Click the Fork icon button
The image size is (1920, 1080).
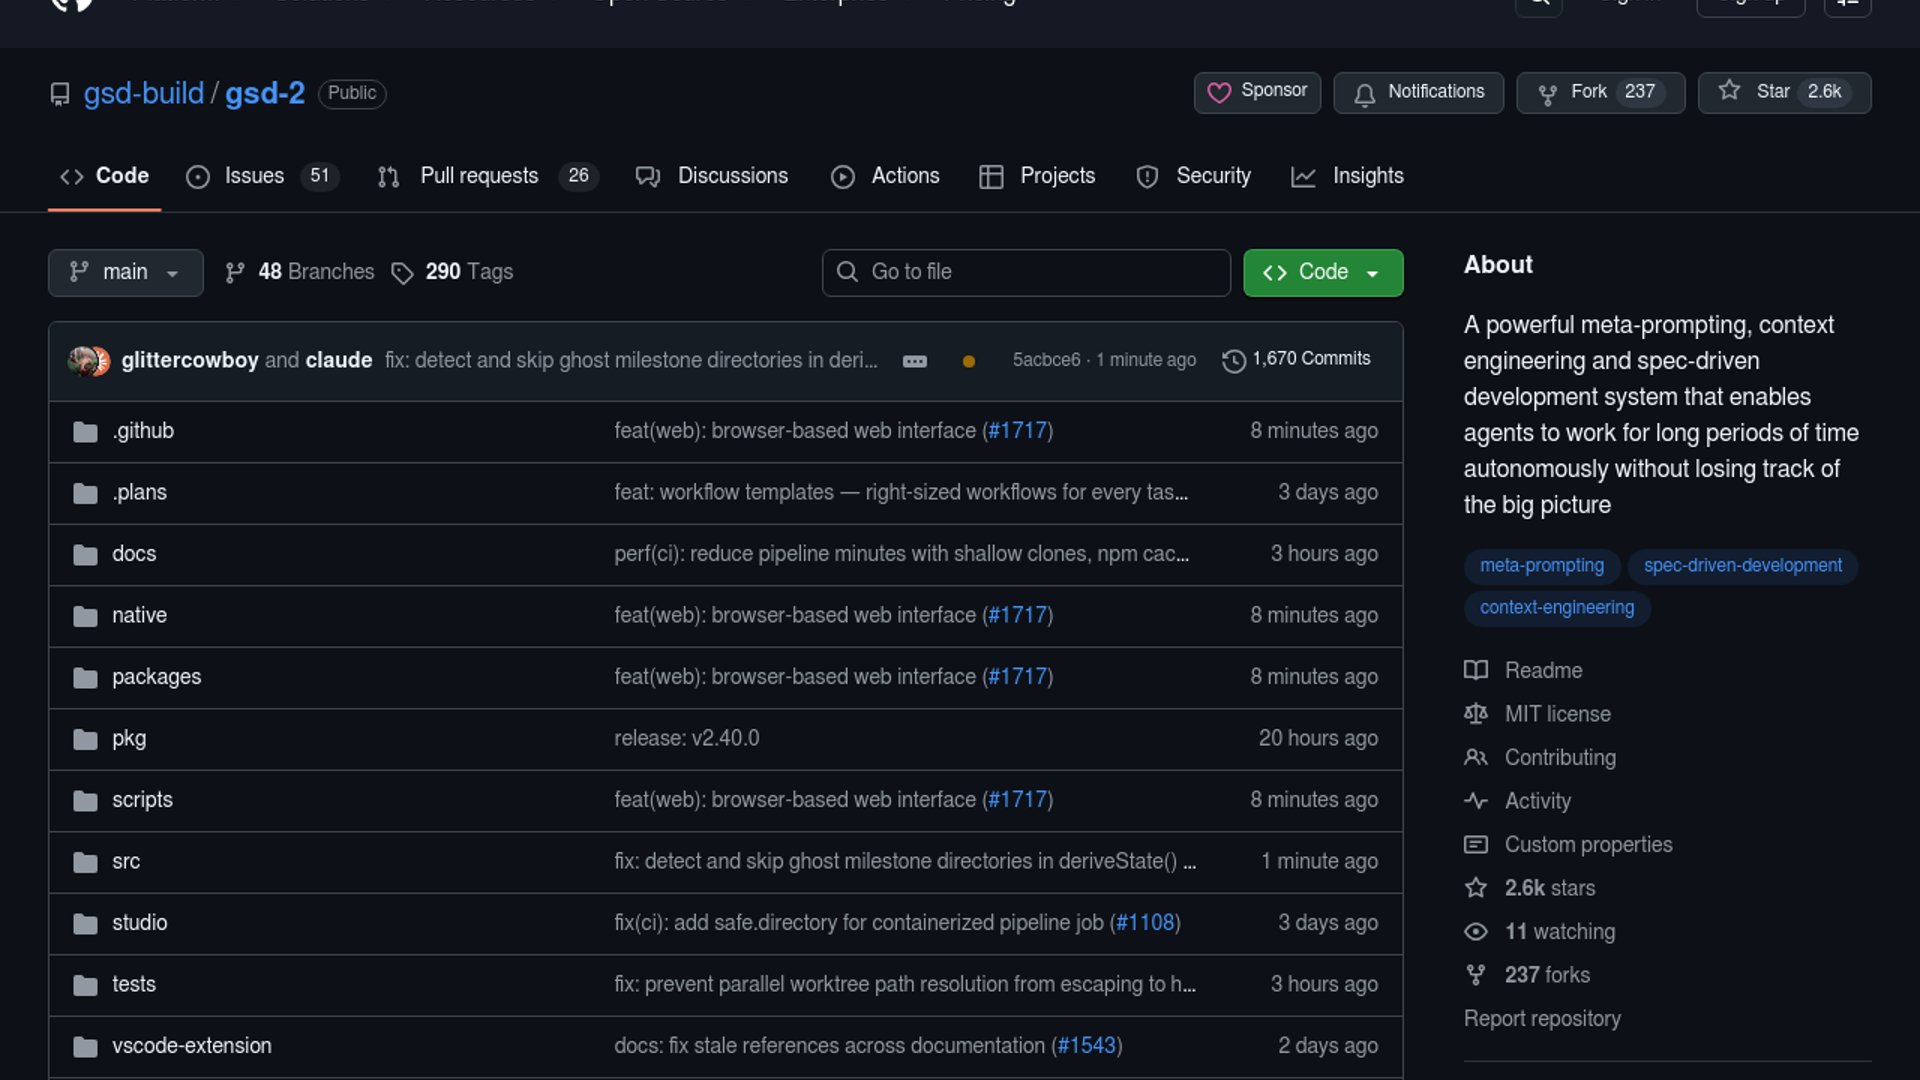(1548, 93)
